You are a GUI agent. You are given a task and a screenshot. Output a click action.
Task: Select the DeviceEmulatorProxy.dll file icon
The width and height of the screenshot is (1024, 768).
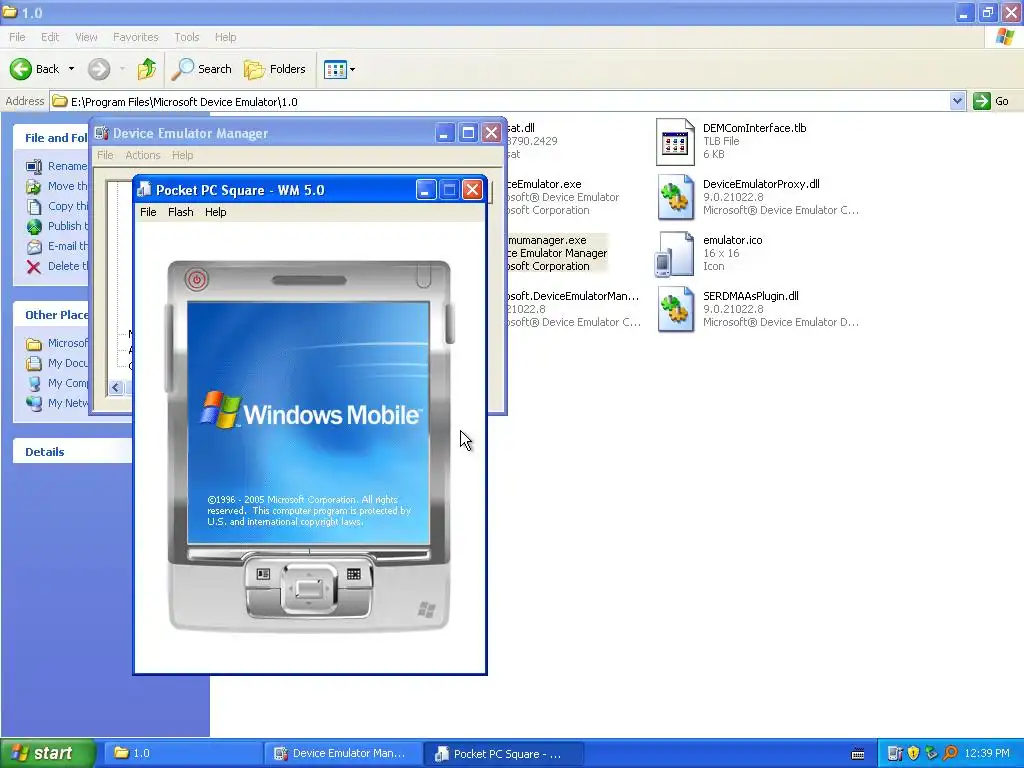point(675,197)
